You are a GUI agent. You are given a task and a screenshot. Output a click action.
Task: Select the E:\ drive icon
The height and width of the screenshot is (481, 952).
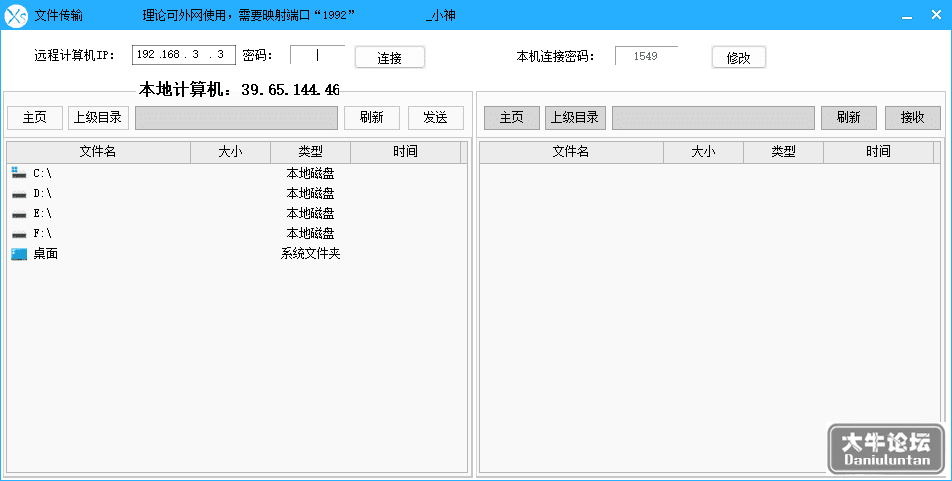point(19,214)
